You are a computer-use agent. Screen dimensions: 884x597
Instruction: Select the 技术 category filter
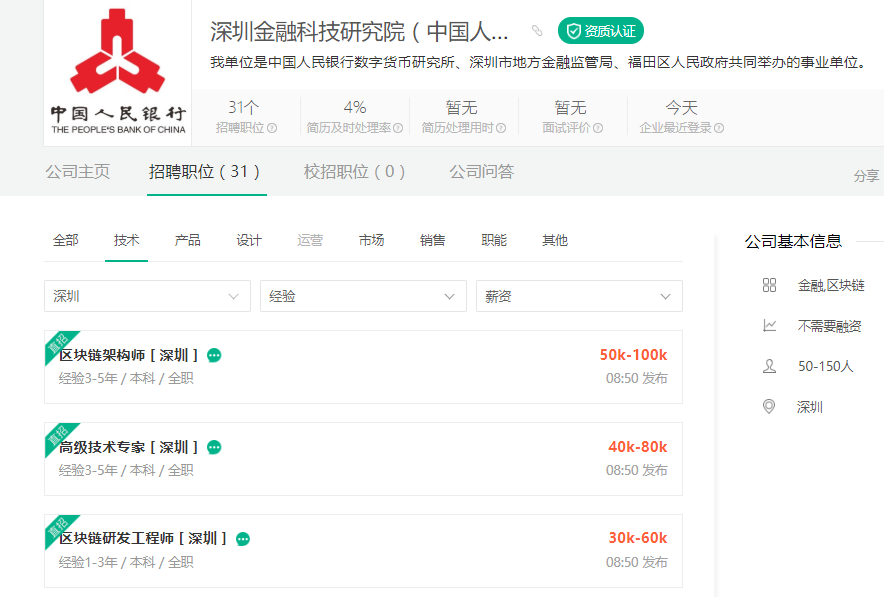click(126, 240)
